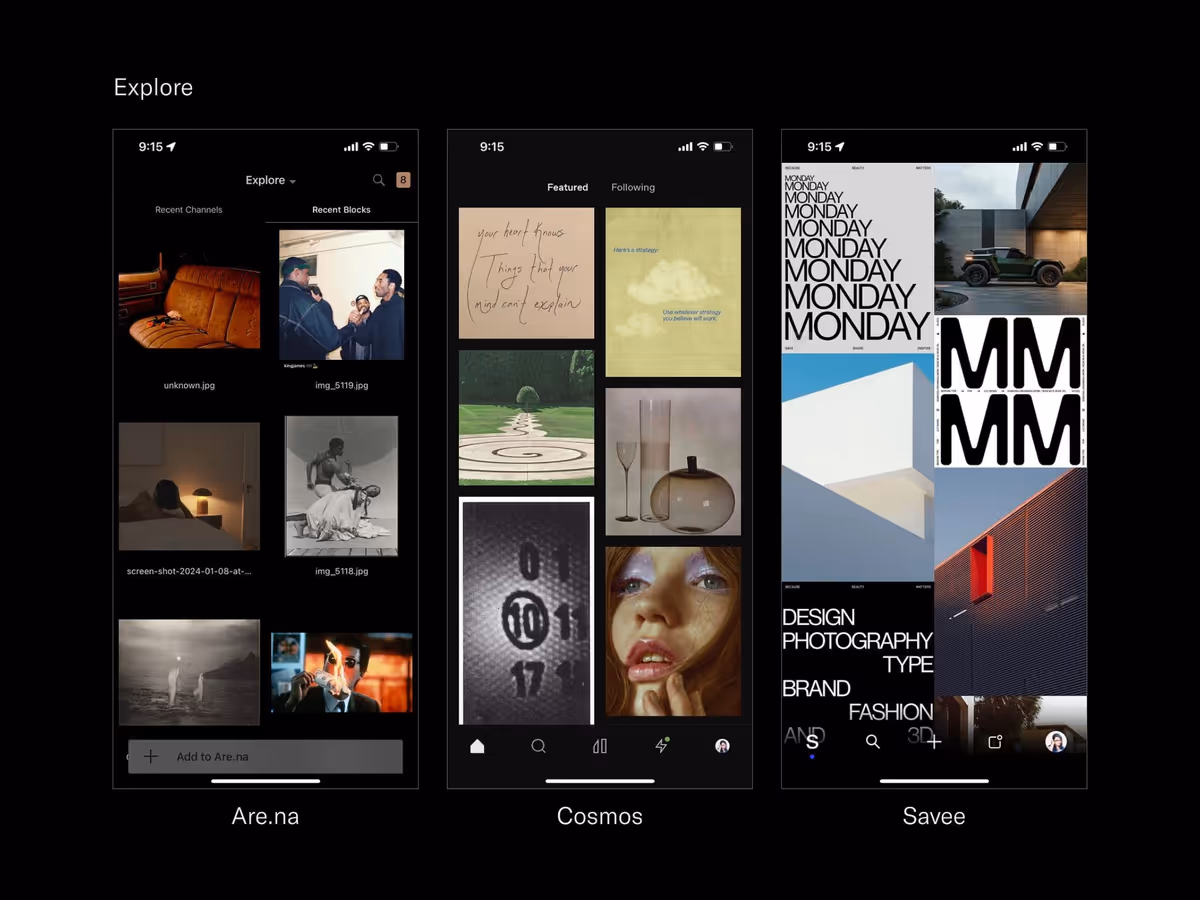
Task: Switch to the Recent Channels tab
Action: [x=189, y=210]
